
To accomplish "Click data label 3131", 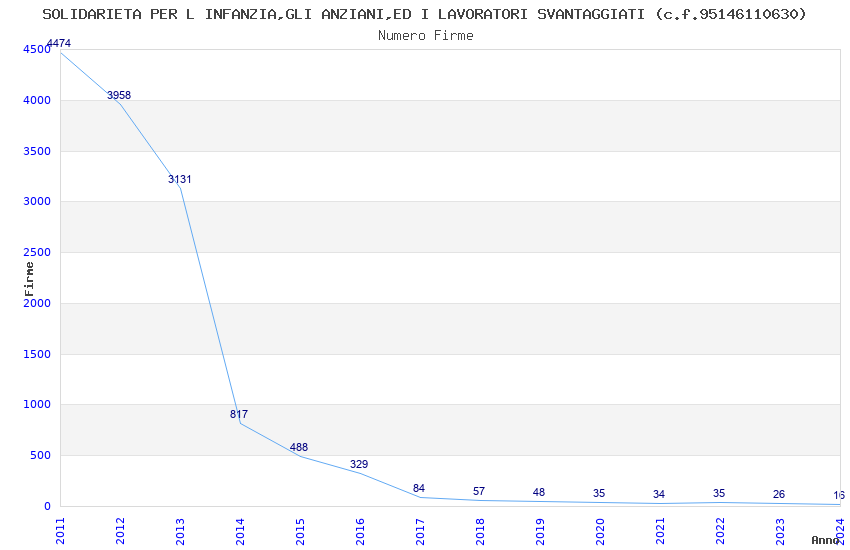I will tap(179, 179).
